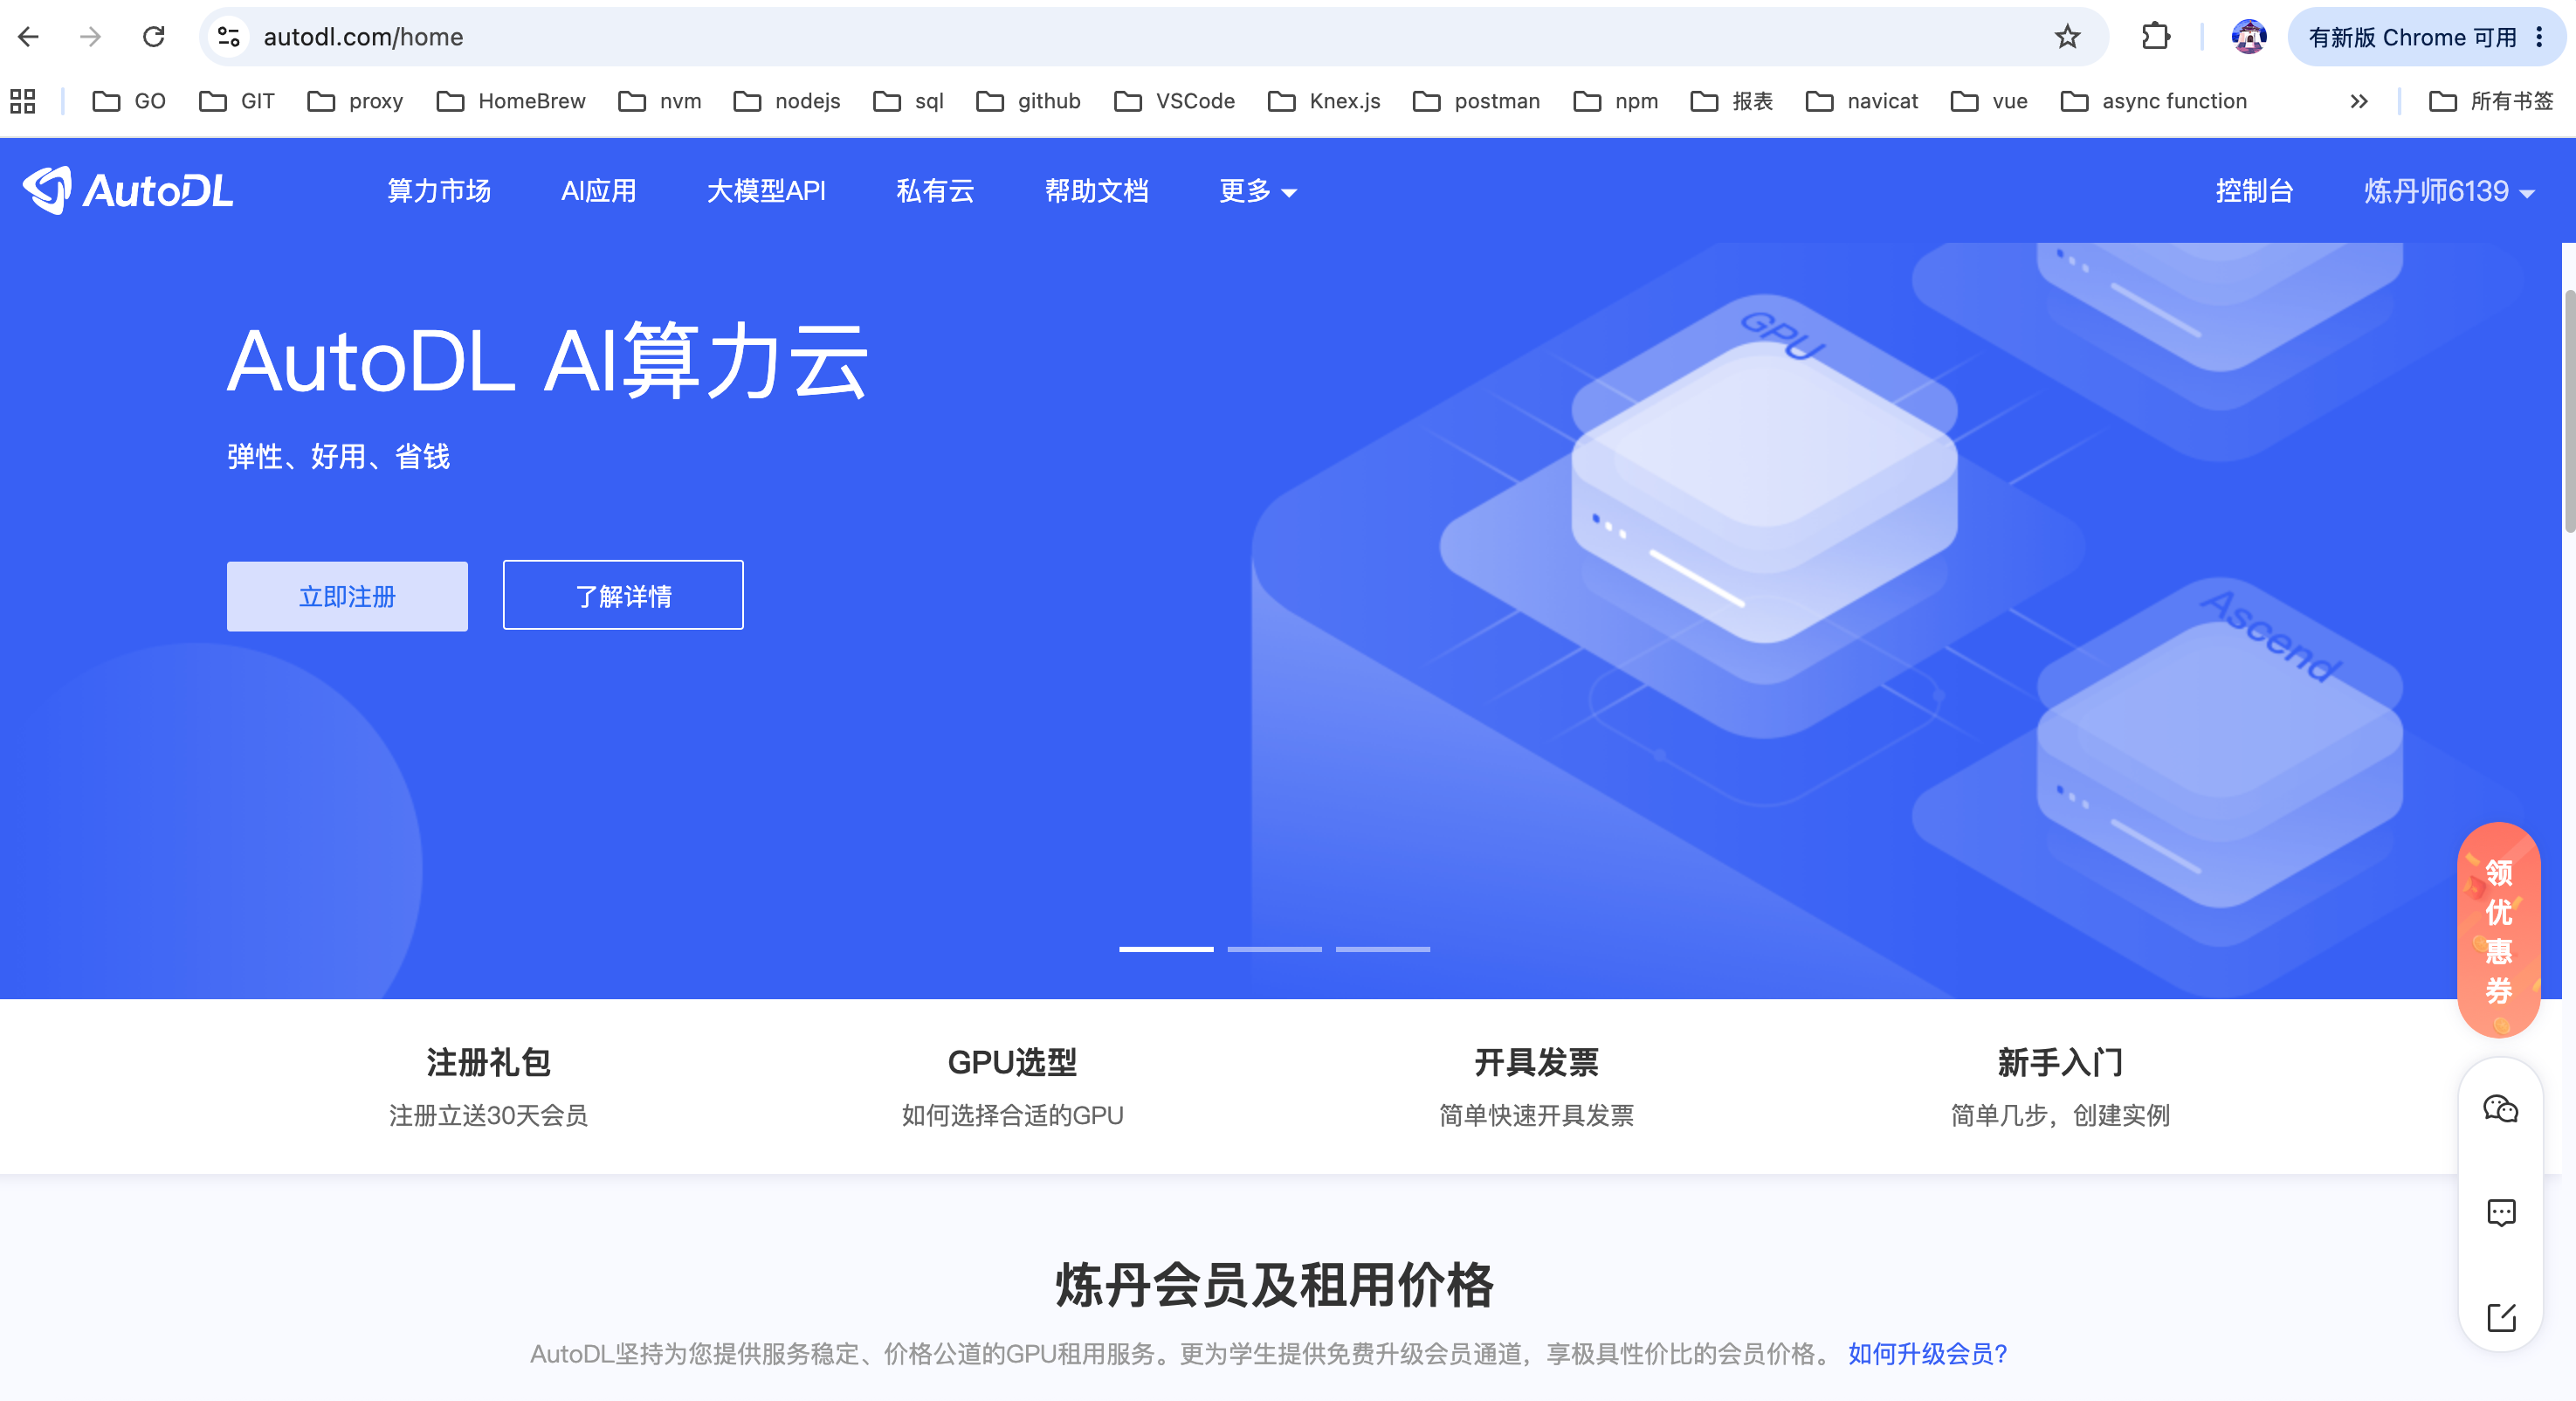Go back to the previous page

(x=29, y=37)
